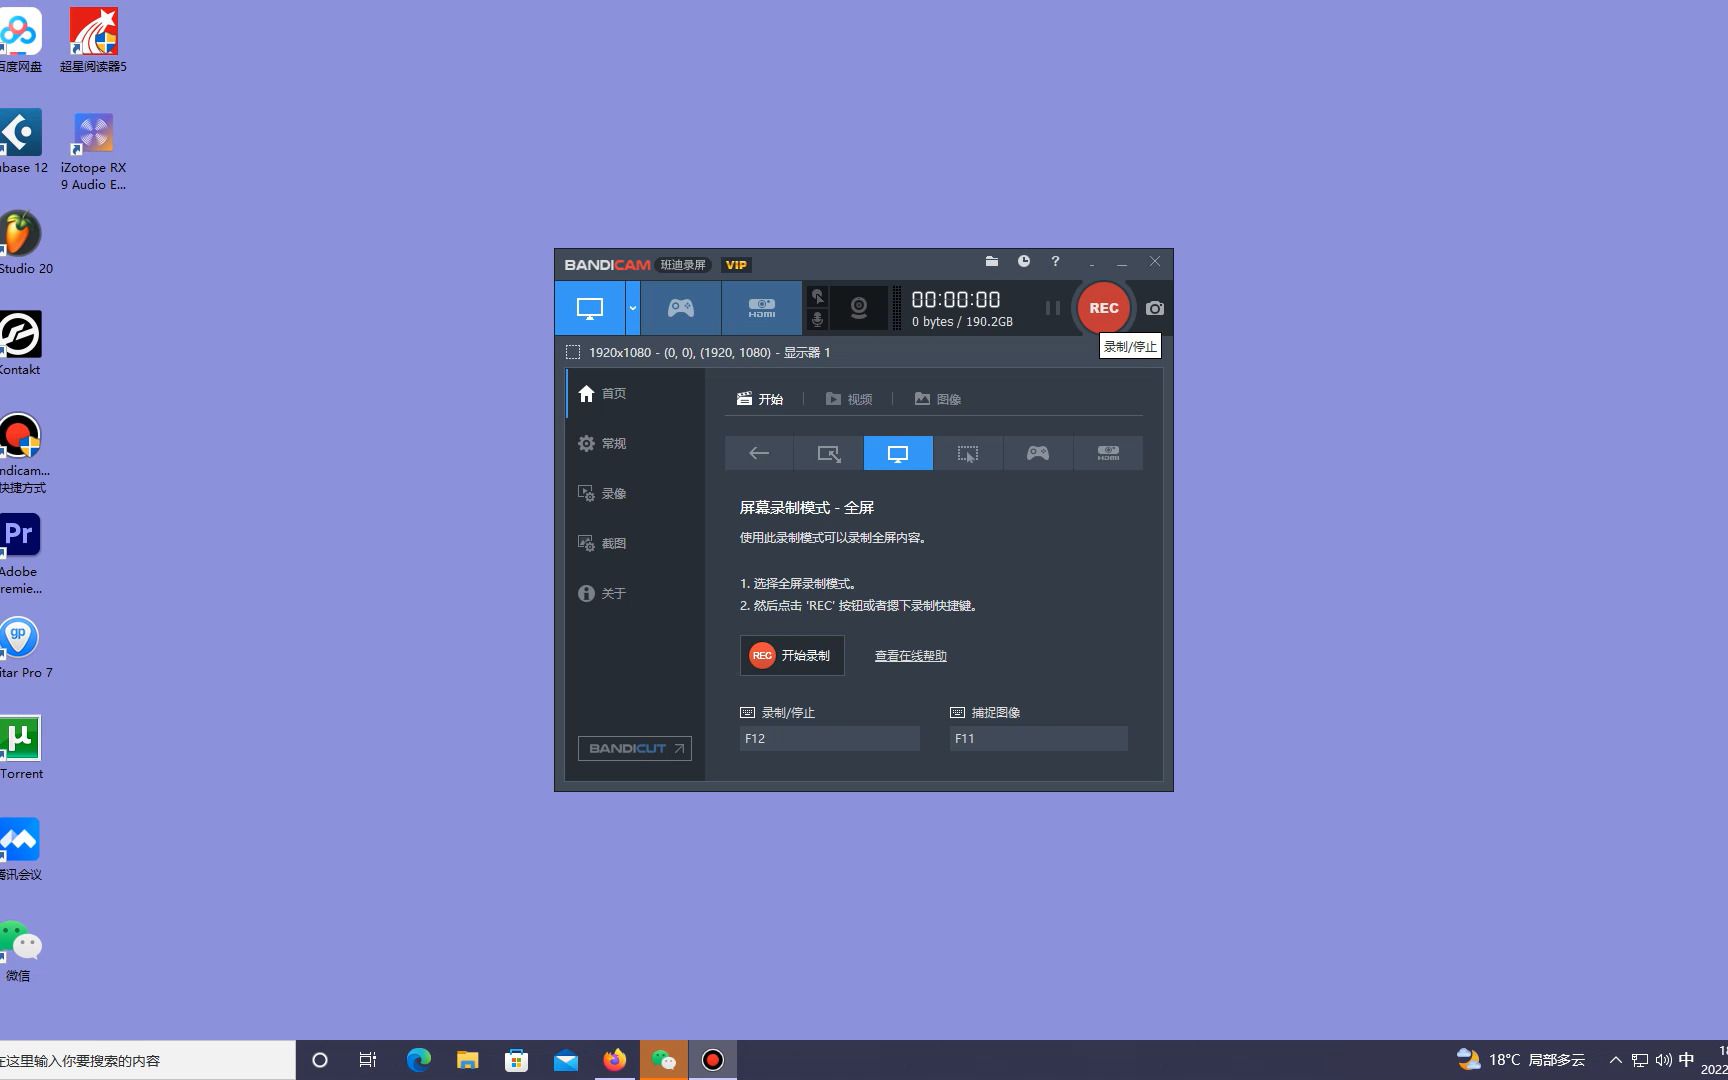Open Microsoft Store from taskbar

[x=516, y=1060]
